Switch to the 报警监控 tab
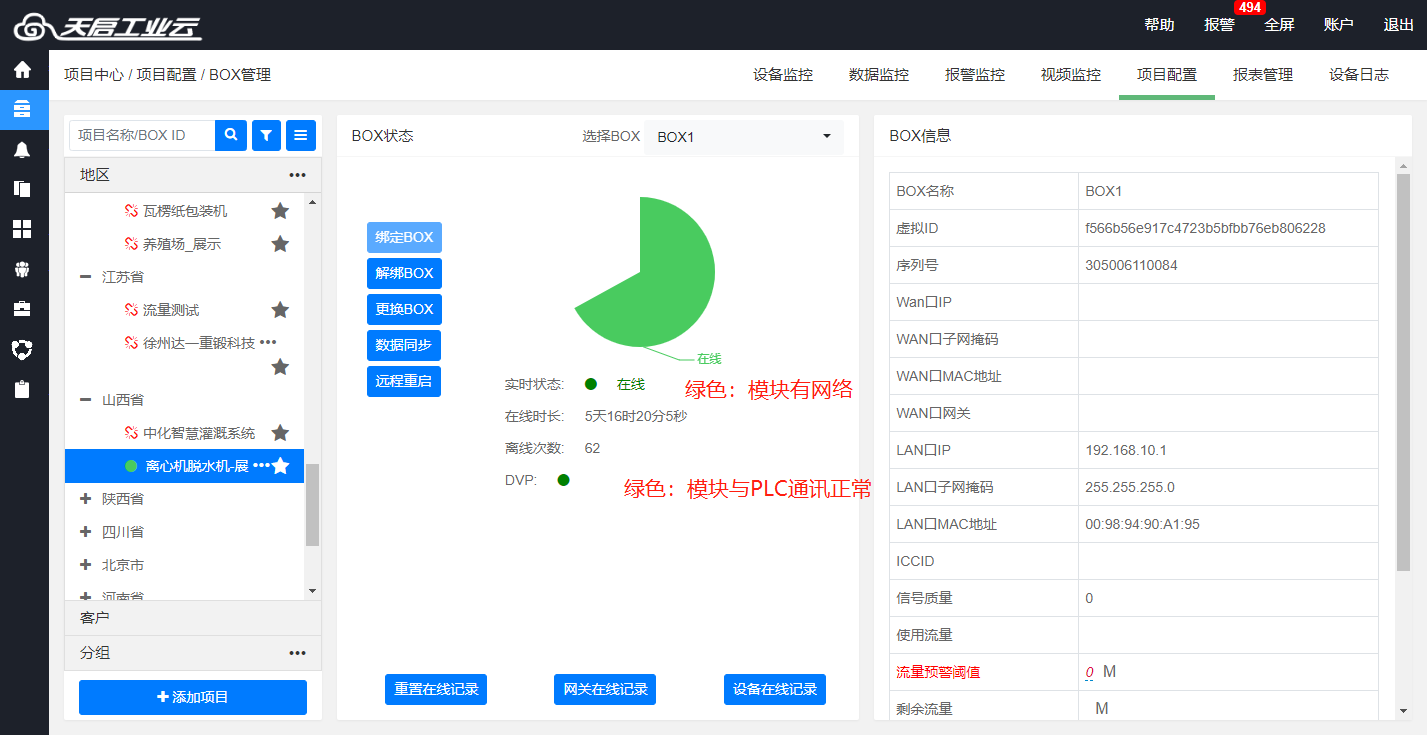 (975, 75)
